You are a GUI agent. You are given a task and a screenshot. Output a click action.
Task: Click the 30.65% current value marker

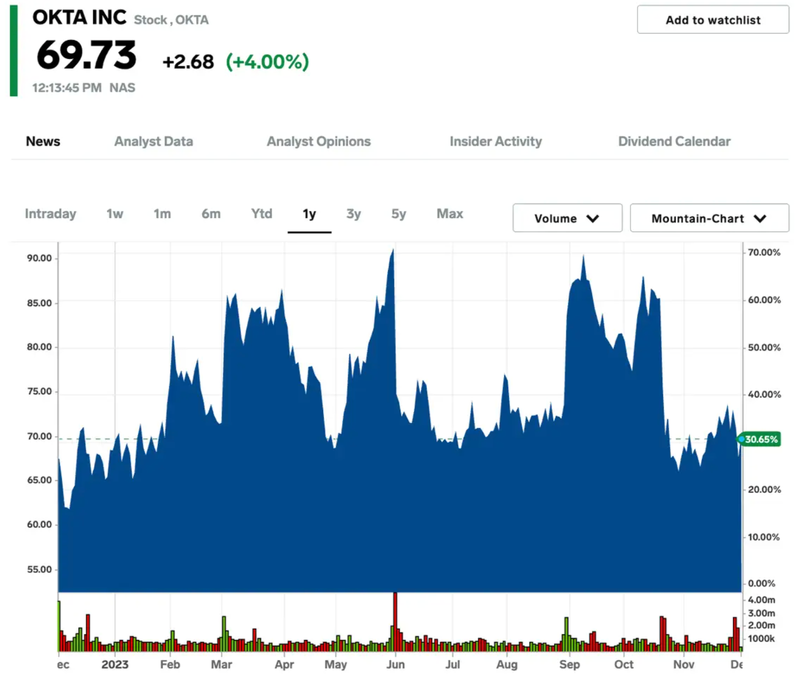[x=760, y=439]
